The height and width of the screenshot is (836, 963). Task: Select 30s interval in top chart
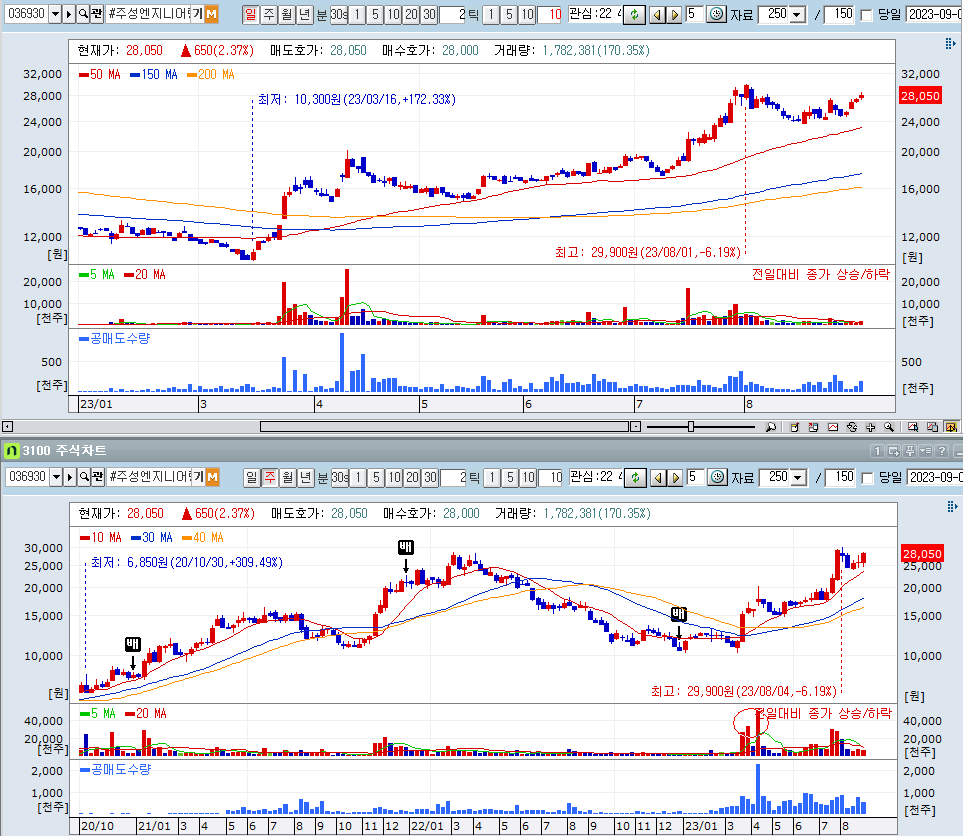point(339,14)
